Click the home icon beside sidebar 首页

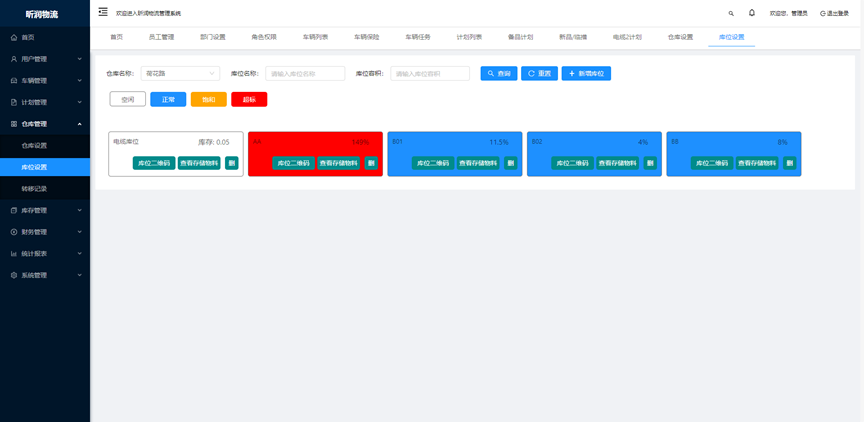coord(14,37)
